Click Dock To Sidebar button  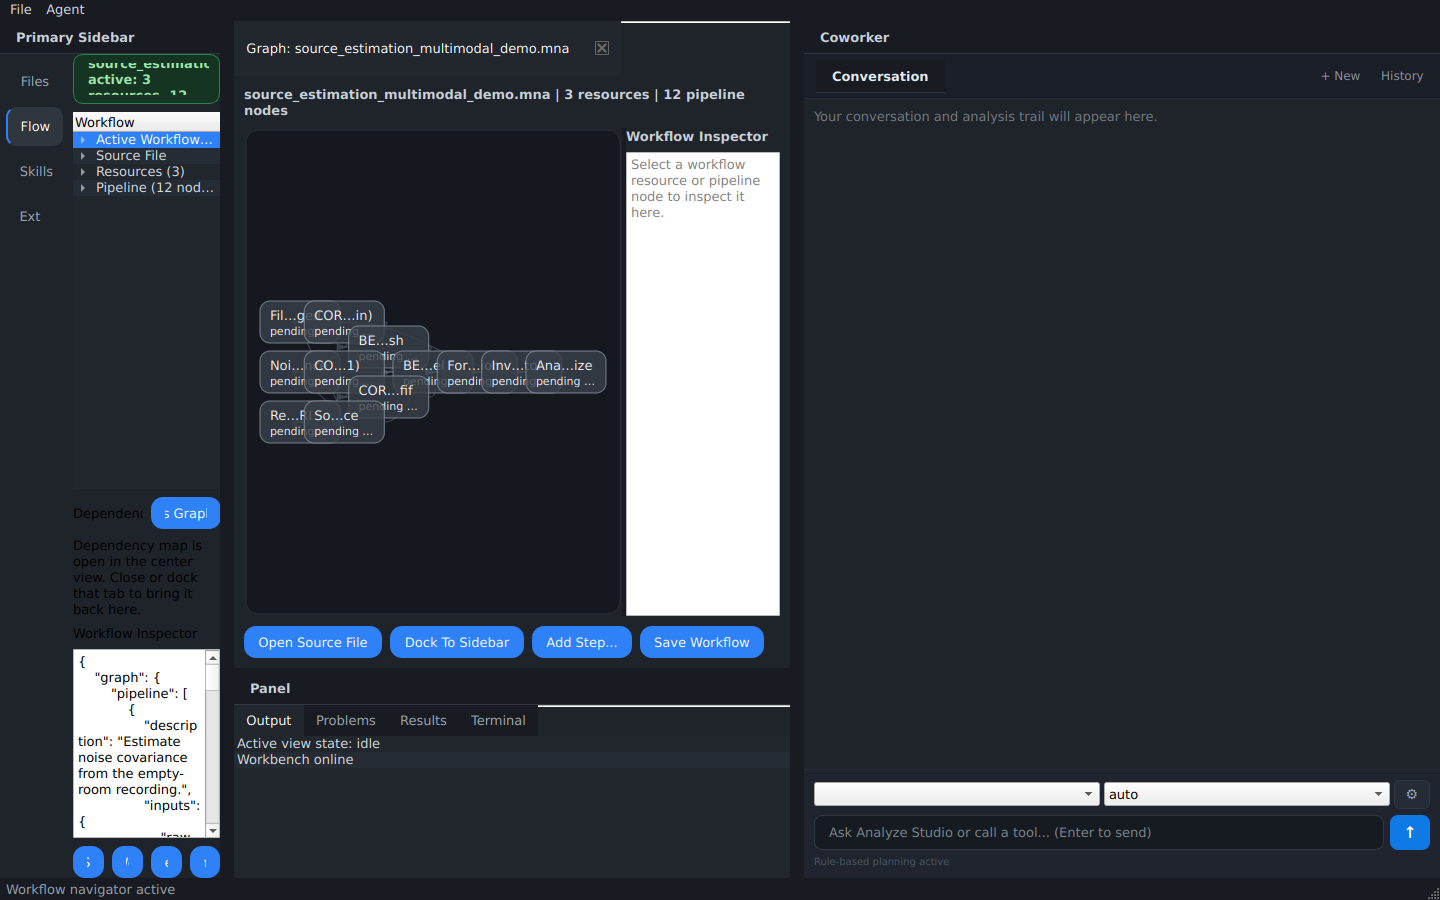pos(457,642)
